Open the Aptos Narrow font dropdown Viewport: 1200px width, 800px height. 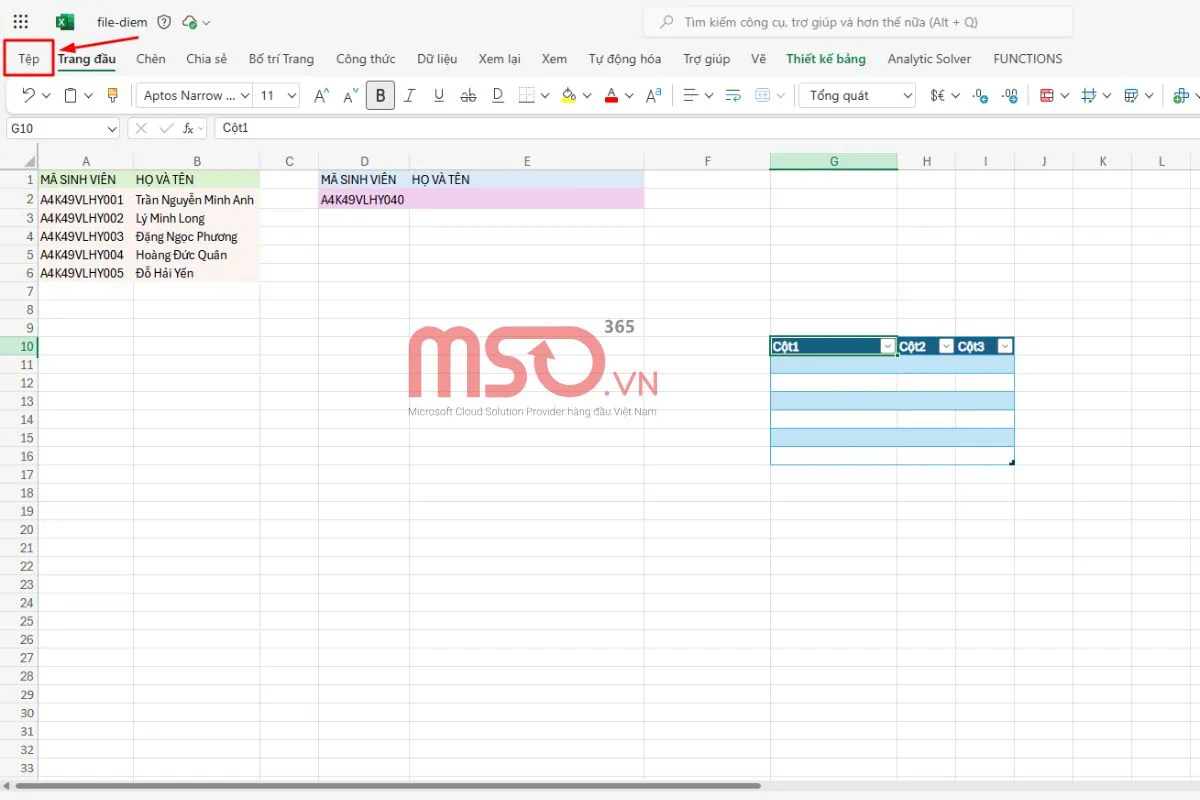click(x=197, y=96)
